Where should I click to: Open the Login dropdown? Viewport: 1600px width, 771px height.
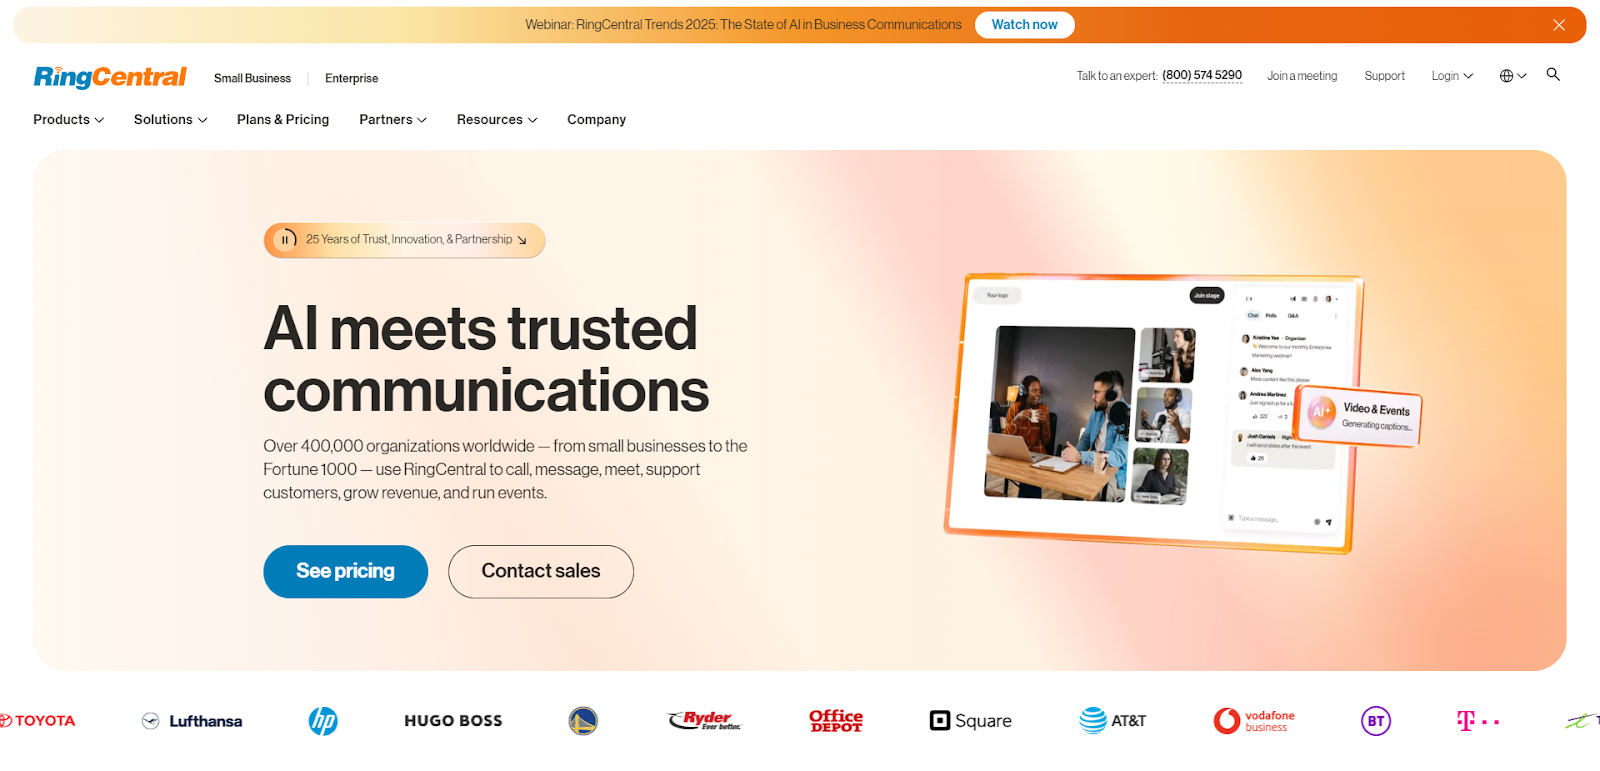coord(1452,76)
